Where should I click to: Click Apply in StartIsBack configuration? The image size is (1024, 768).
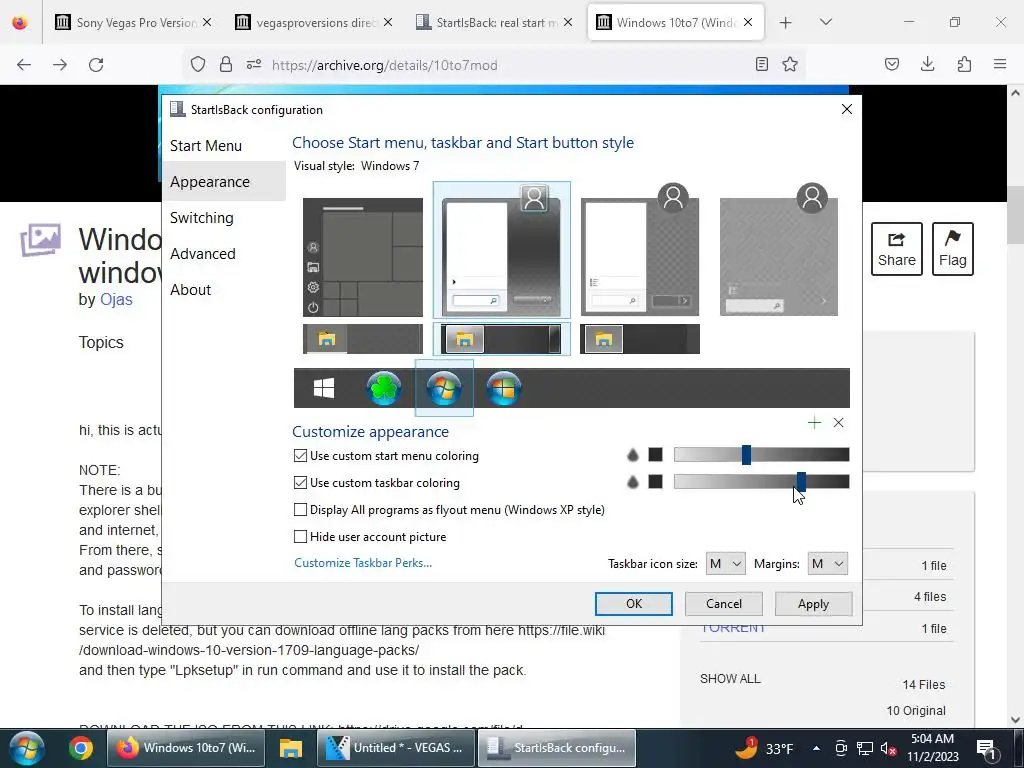[x=813, y=603]
